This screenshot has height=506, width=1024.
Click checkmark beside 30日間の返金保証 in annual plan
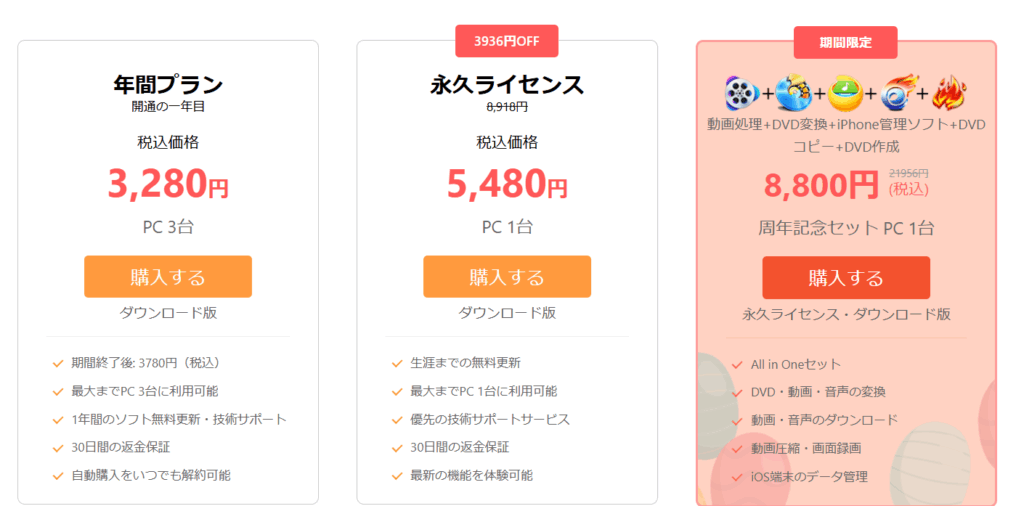(57, 448)
